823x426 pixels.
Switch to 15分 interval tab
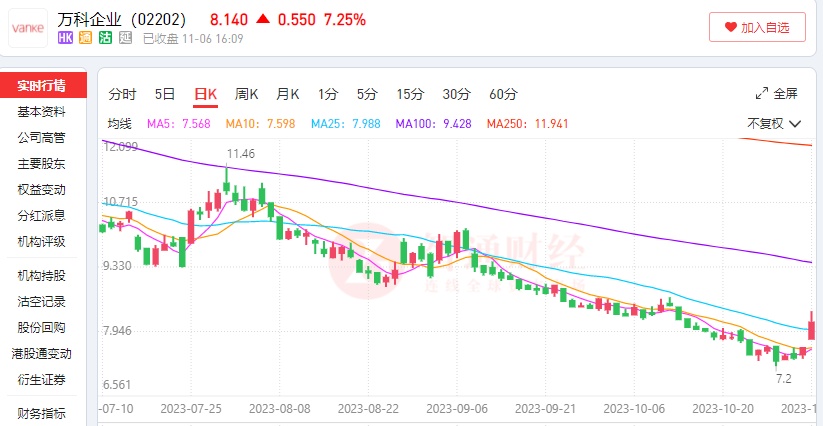click(410, 94)
